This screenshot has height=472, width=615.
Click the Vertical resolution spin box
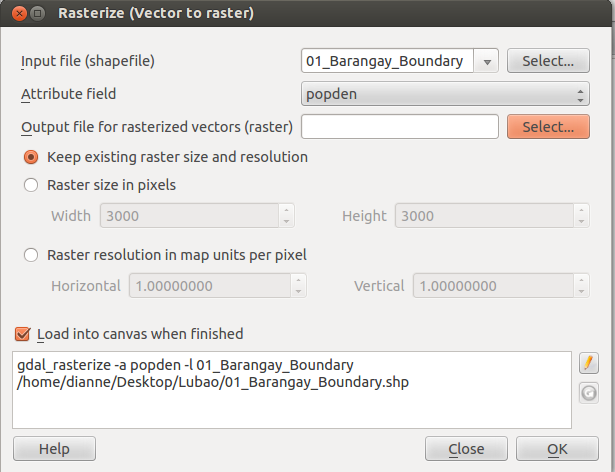coord(501,286)
